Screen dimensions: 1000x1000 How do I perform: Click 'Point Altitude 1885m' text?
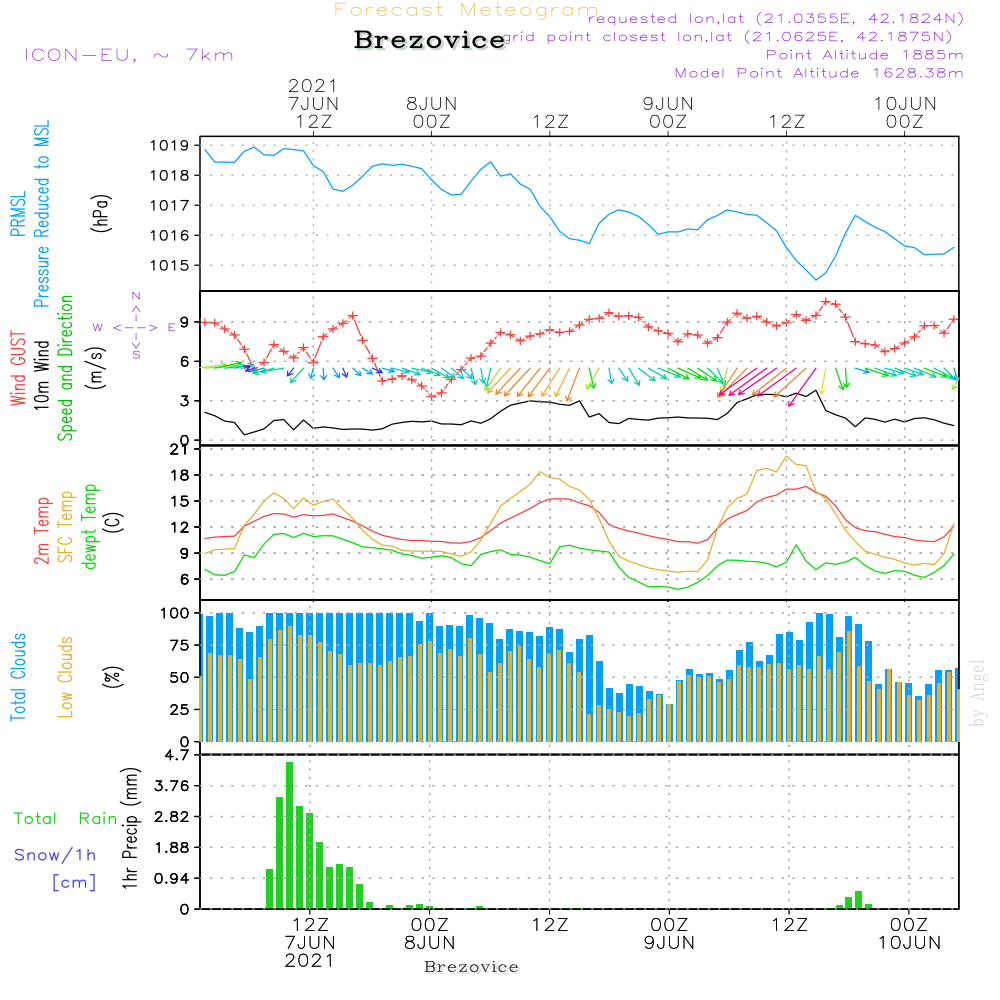865,55
